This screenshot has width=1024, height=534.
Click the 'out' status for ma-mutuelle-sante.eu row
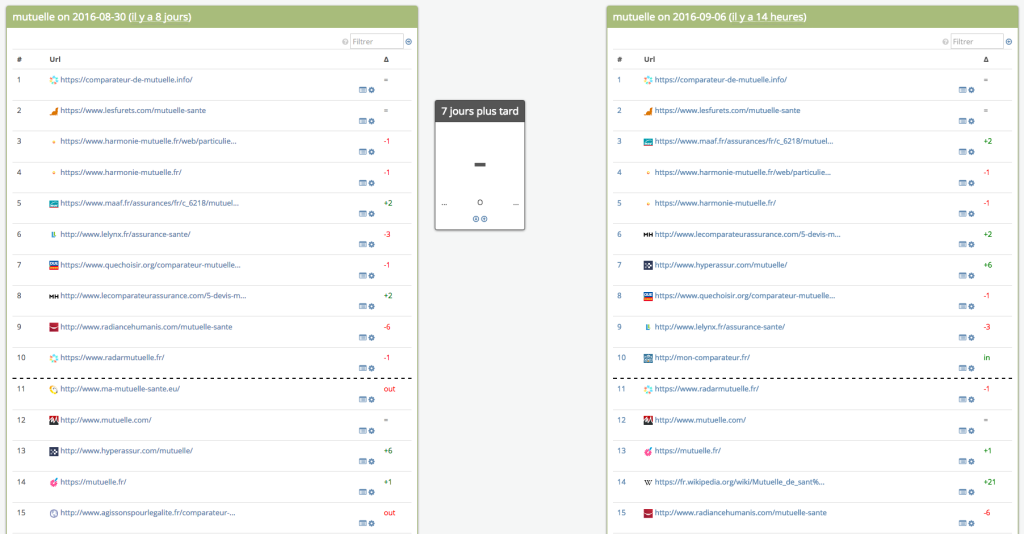tap(389, 389)
